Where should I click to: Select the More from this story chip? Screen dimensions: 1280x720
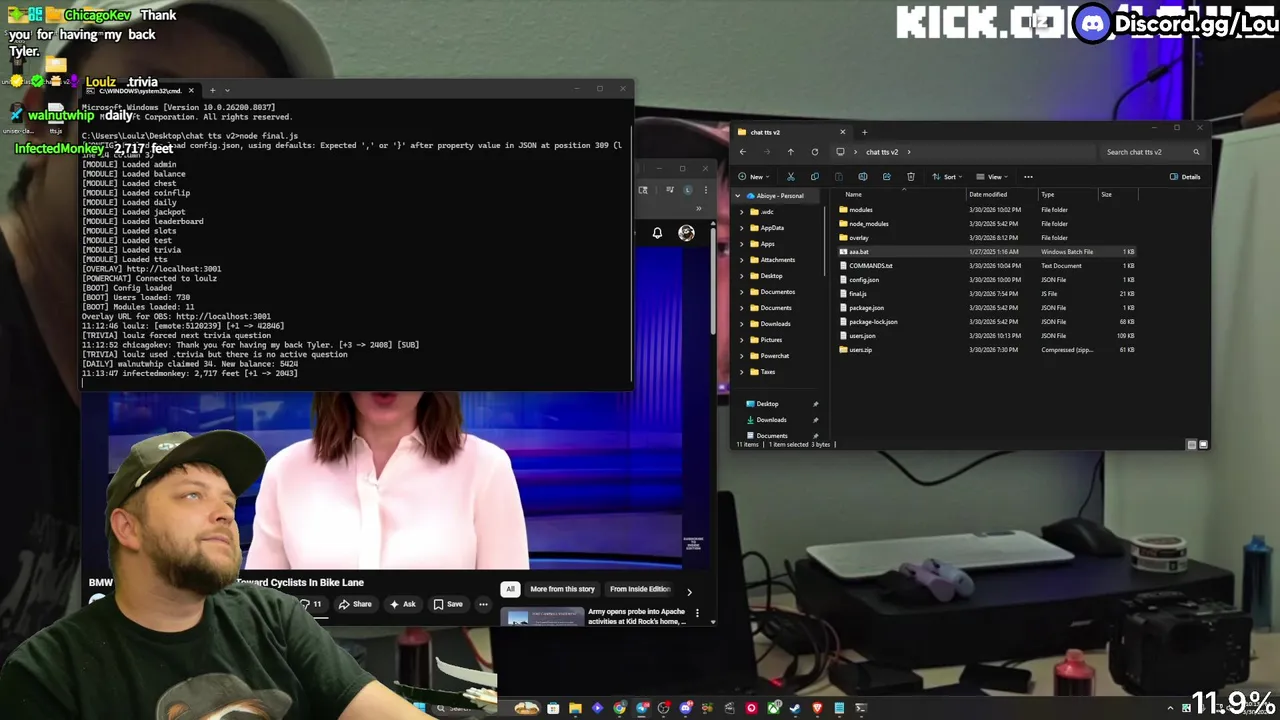pos(562,589)
